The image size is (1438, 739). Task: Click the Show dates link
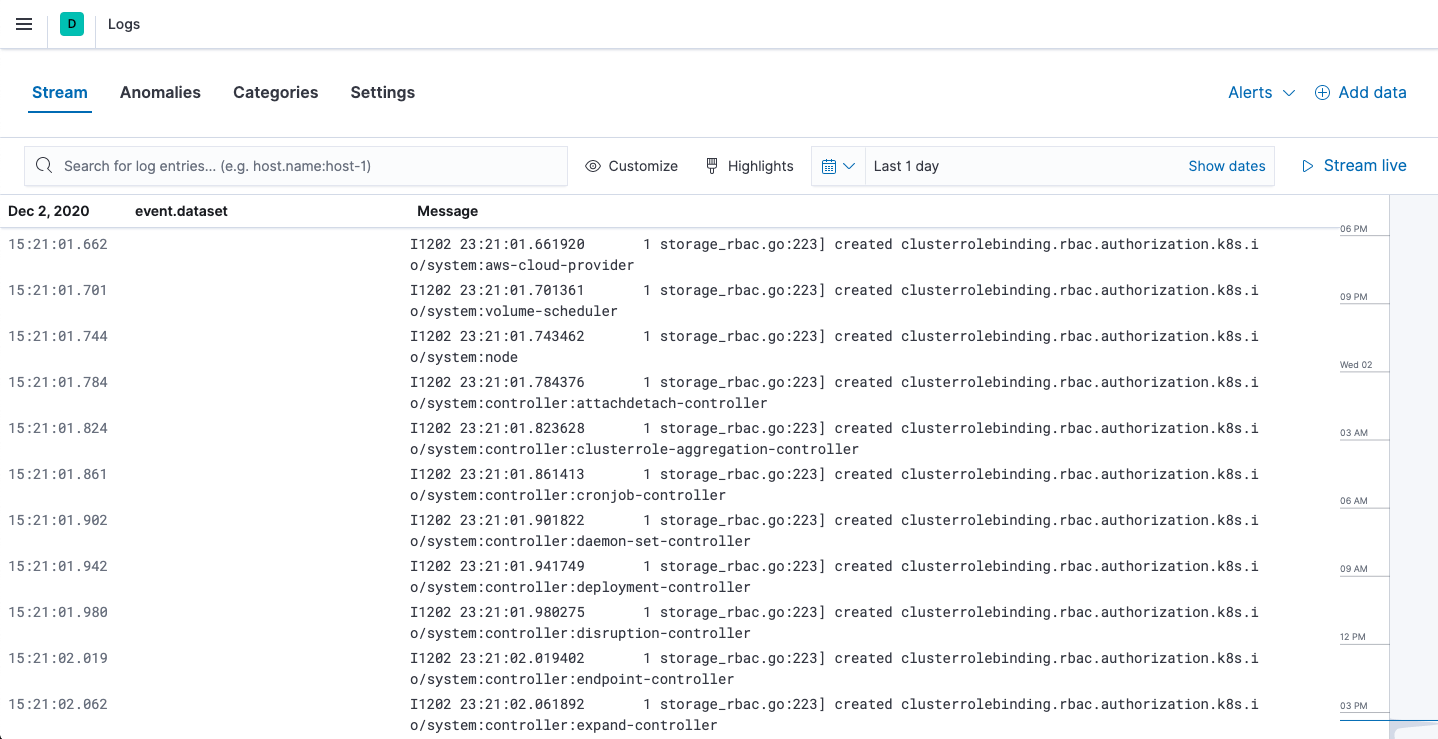(x=1227, y=165)
